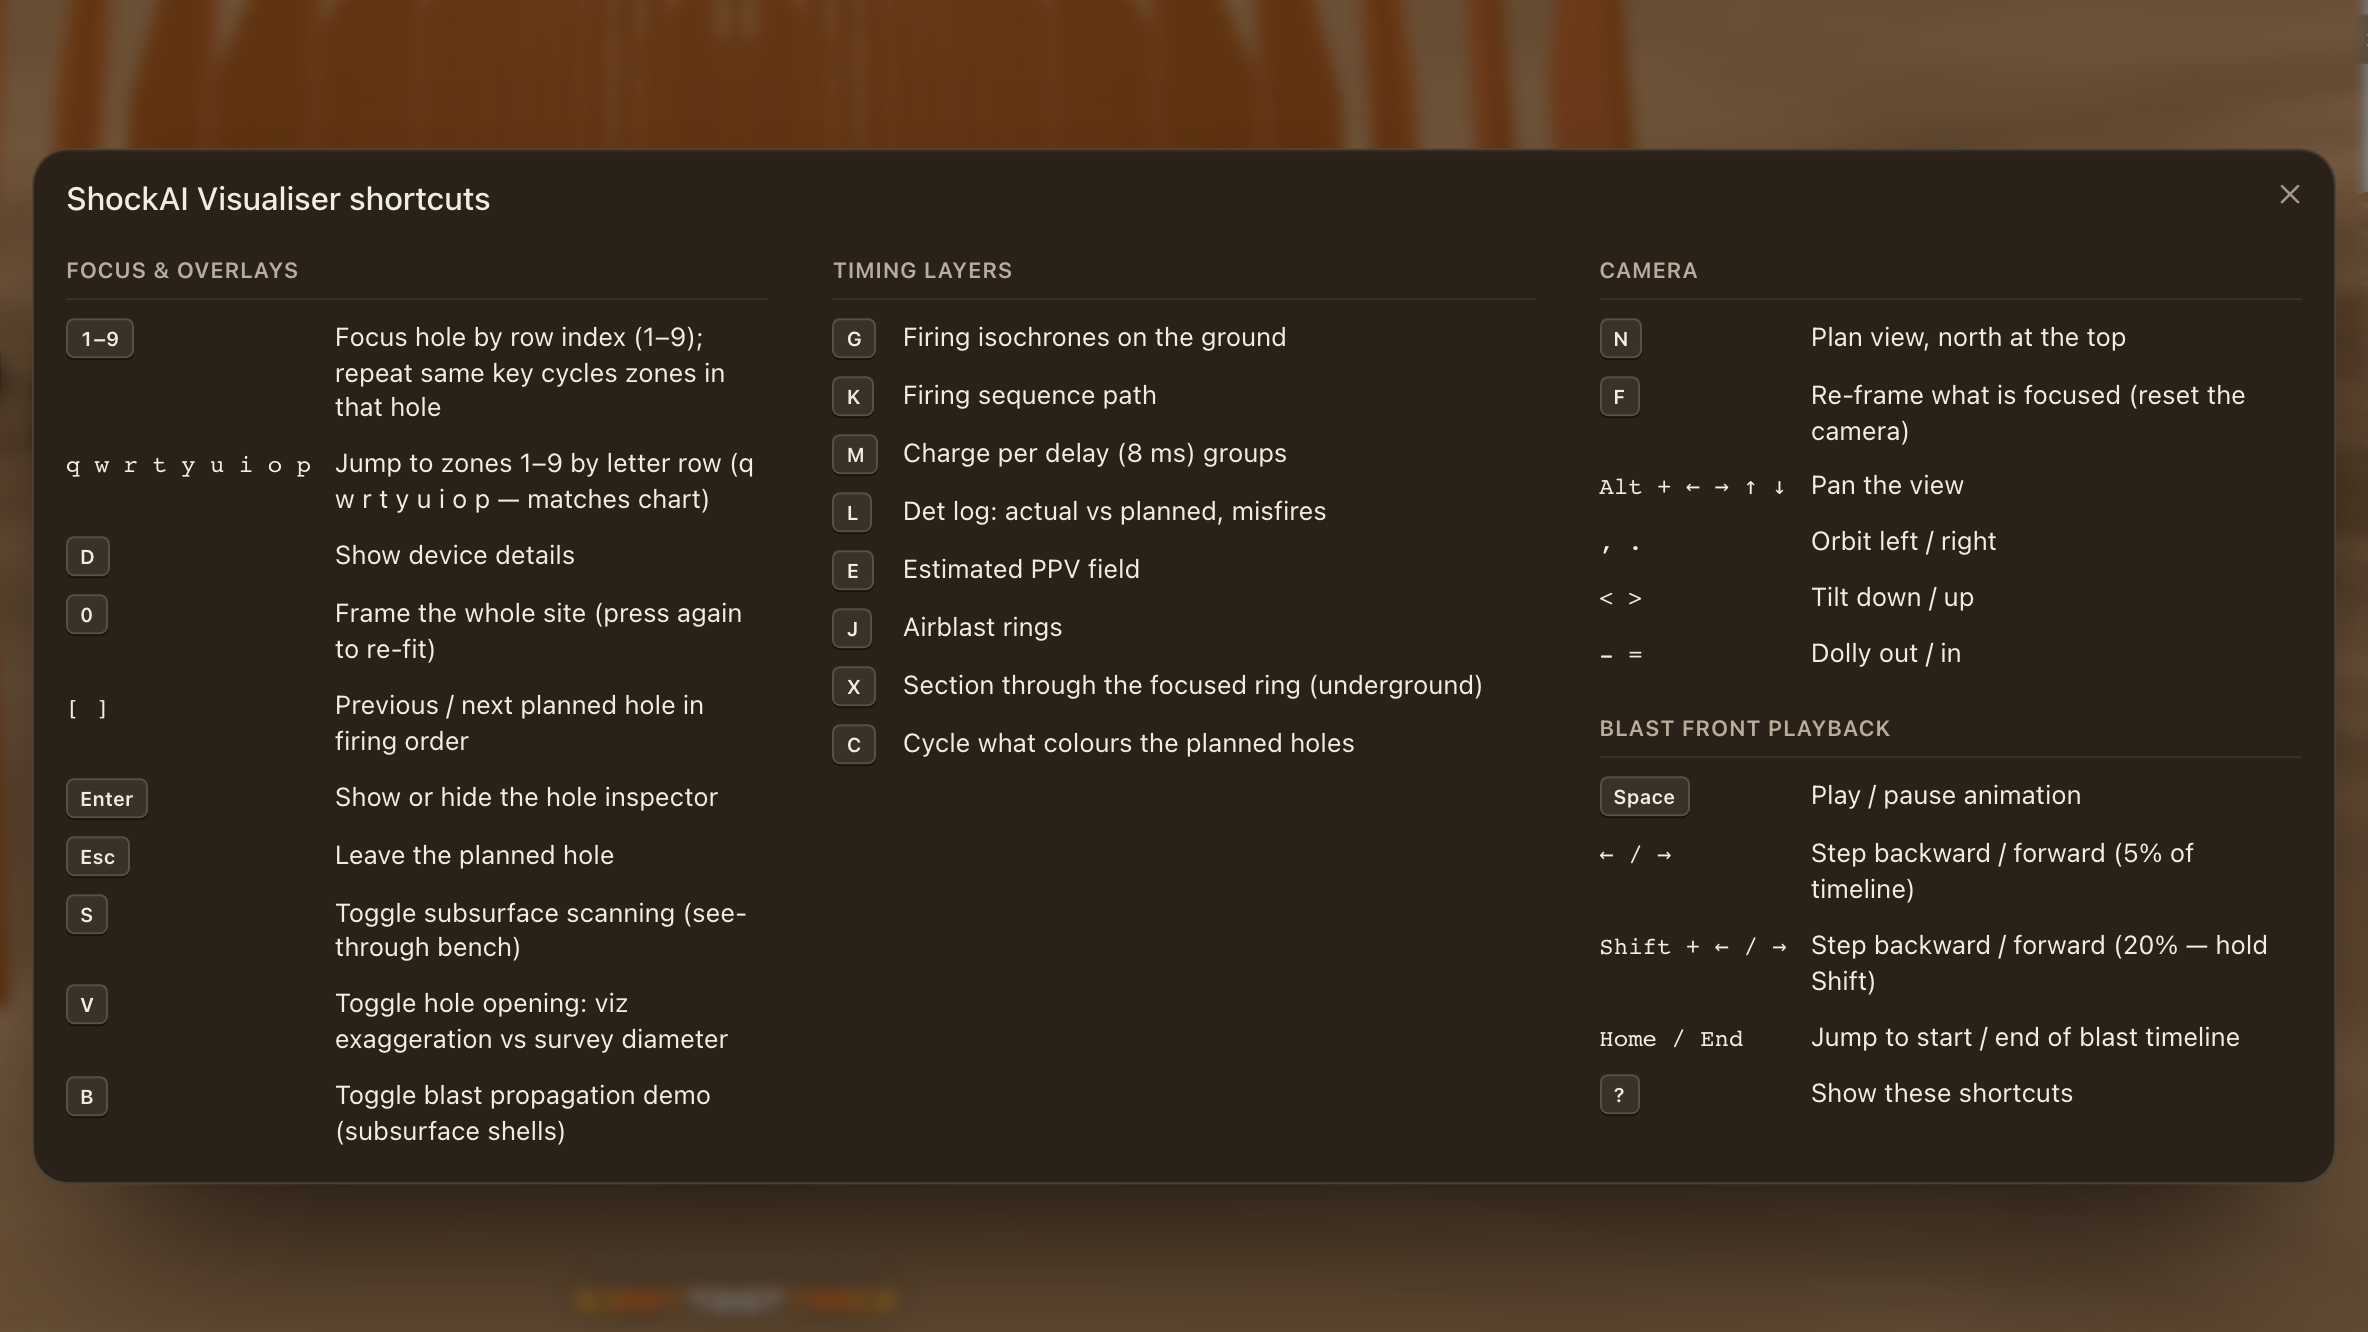The width and height of the screenshot is (2368, 1332).
Task: Click 'Plan view, north at the top' text
Action: [1968, 337]
